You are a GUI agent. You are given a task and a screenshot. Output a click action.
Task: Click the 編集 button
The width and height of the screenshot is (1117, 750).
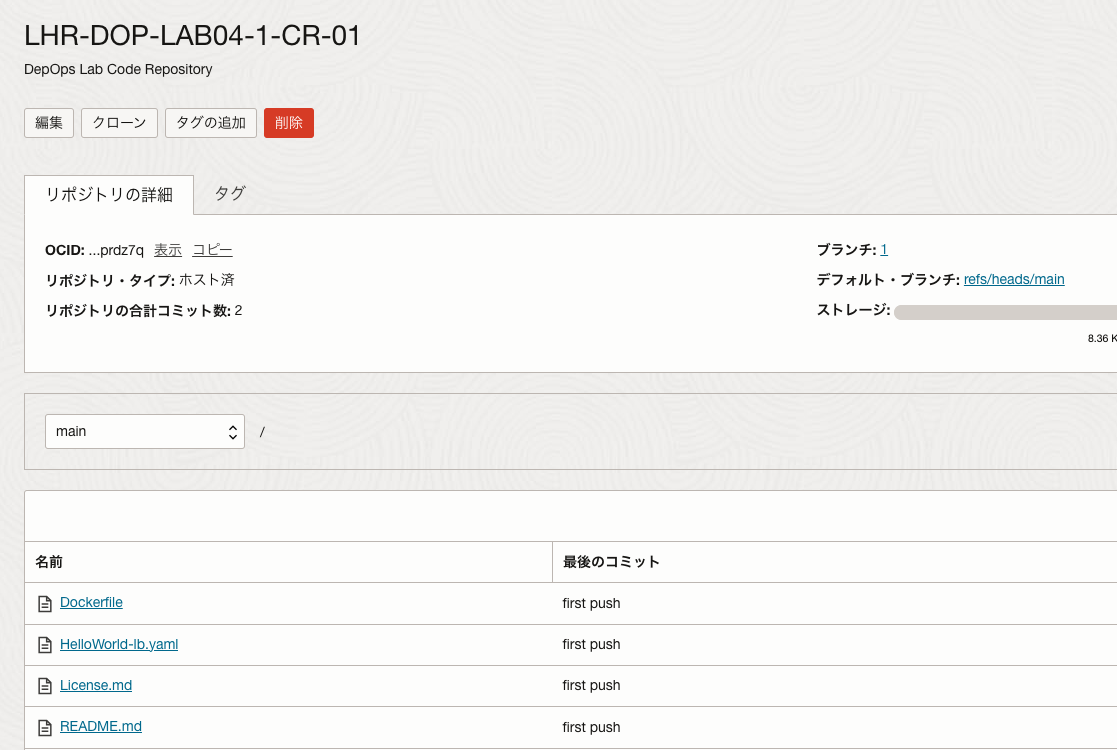48,122
